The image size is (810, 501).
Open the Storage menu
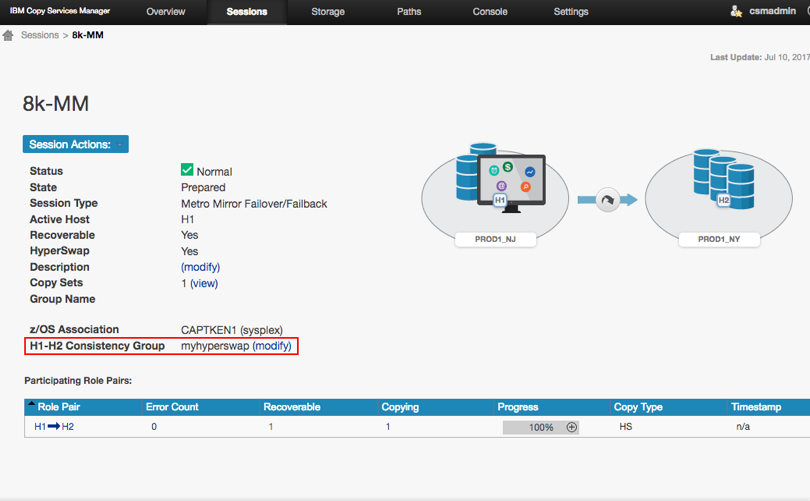pyautogui.click(x=328, y=11)
